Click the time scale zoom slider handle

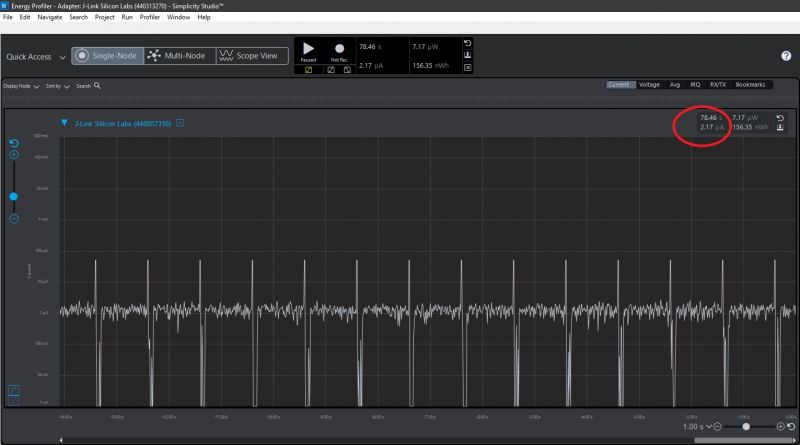(746, 427)
